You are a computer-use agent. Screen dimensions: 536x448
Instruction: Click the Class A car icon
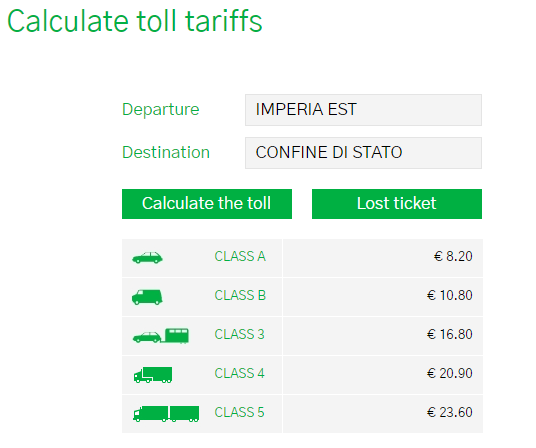pos(147,258)
